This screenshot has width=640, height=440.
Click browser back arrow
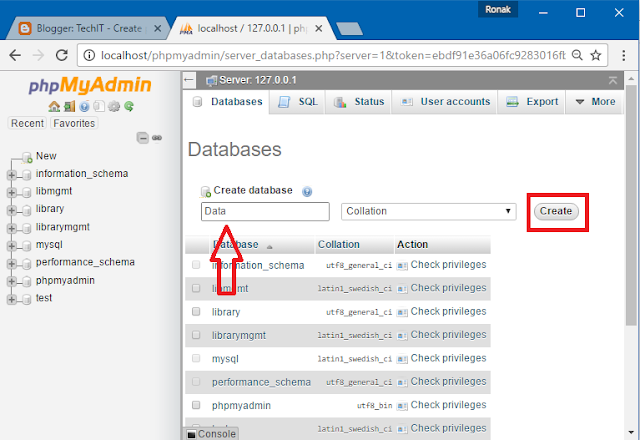click(15, 55)
